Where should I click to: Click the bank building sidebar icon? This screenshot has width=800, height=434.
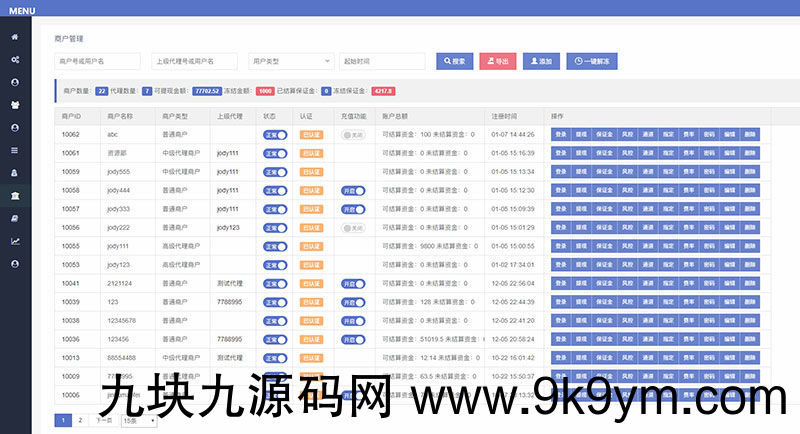15,195
